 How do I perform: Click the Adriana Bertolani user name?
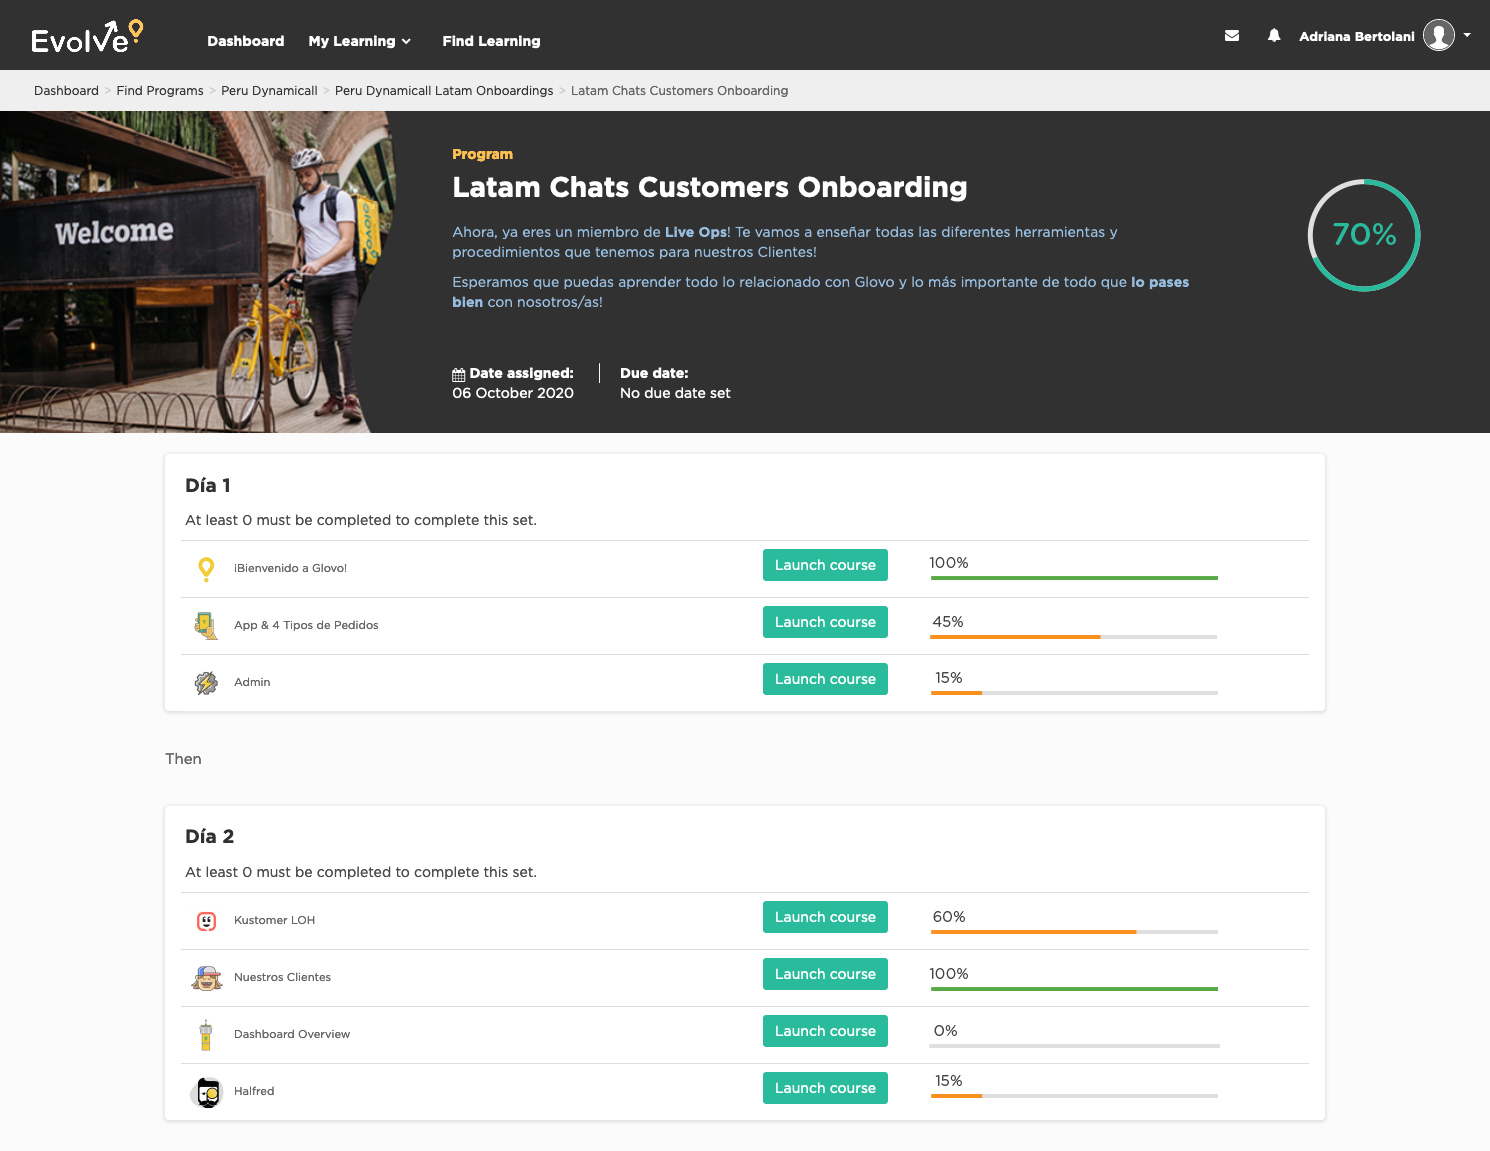1357,36
